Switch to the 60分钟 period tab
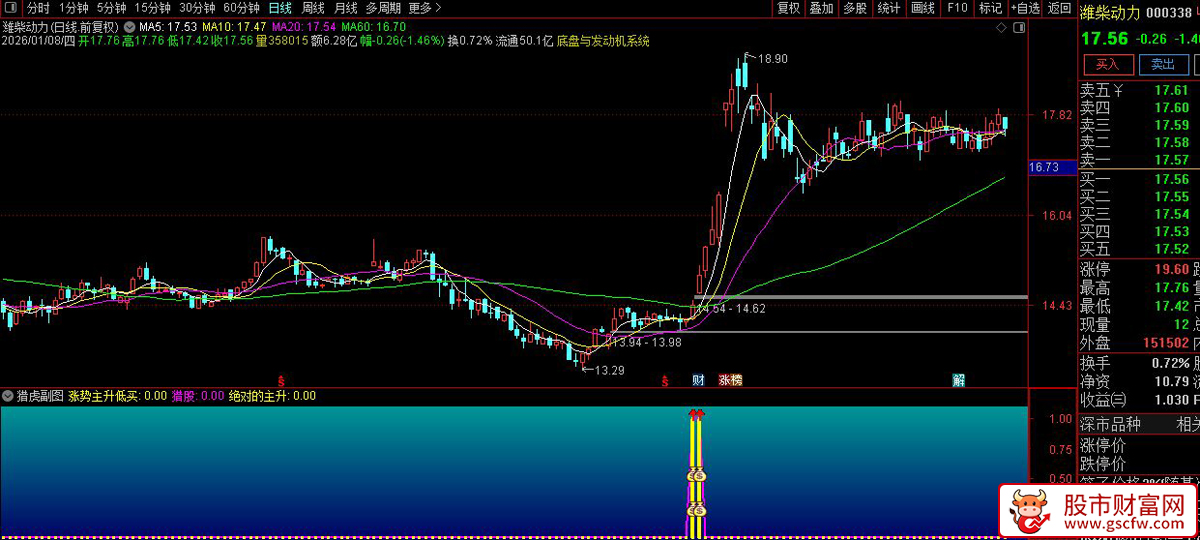This screenshot has height=540, width=1200. [x=241, y=8]
